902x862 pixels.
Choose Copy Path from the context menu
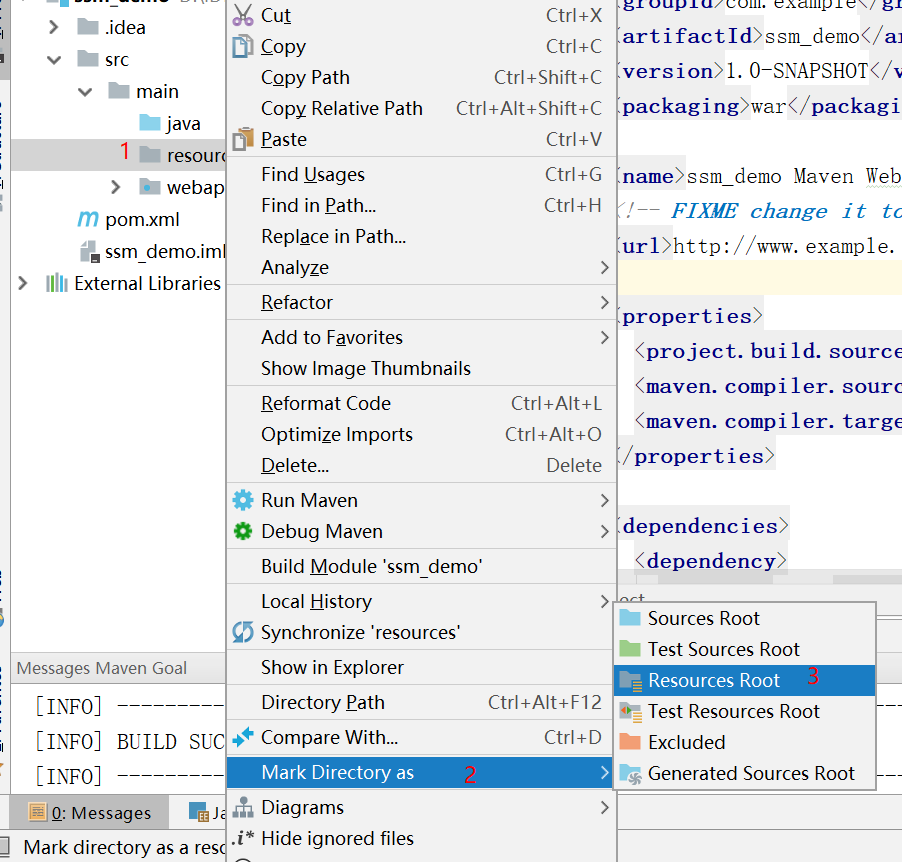[421, 78]
